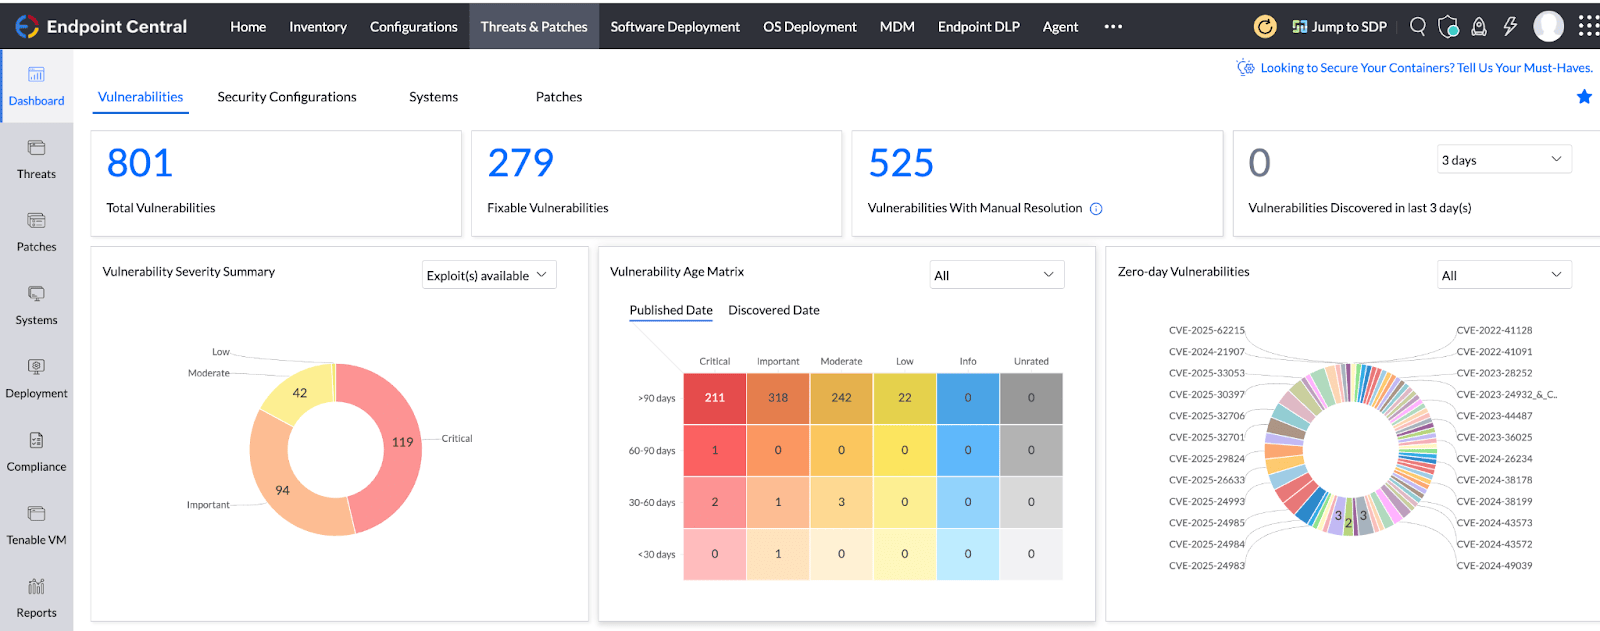The height and width of the screenshot is (631, 1600).
Task: Select Published Date in Age Matrix
Action: point(670,310)
